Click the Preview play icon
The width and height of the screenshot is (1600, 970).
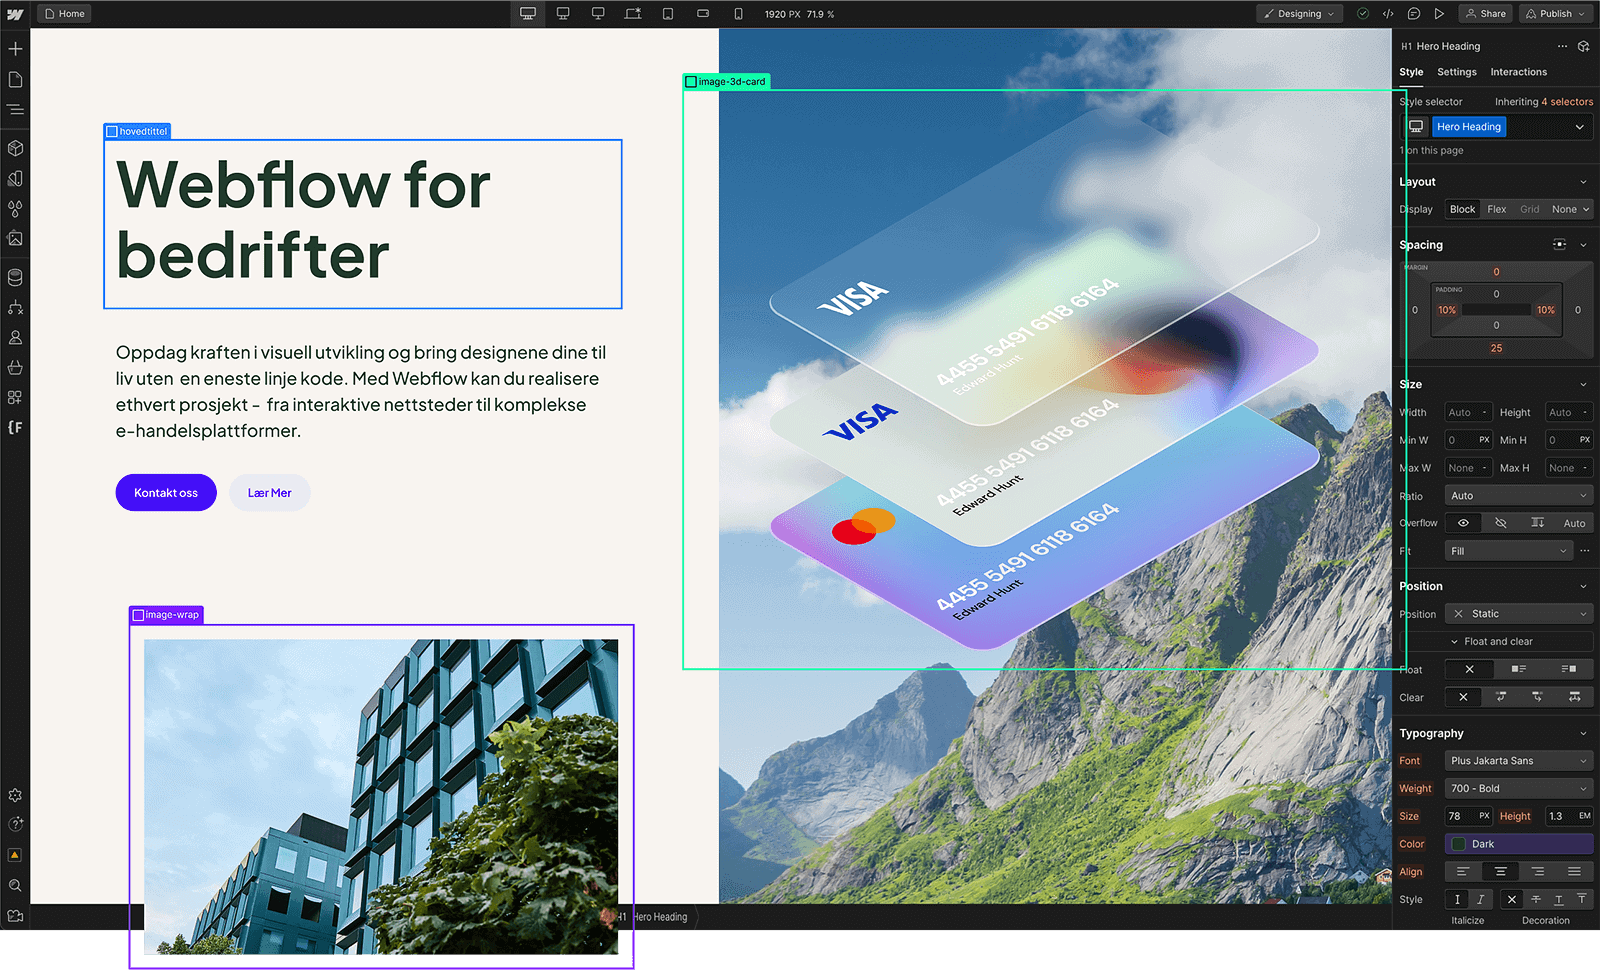click(1439, 14)
